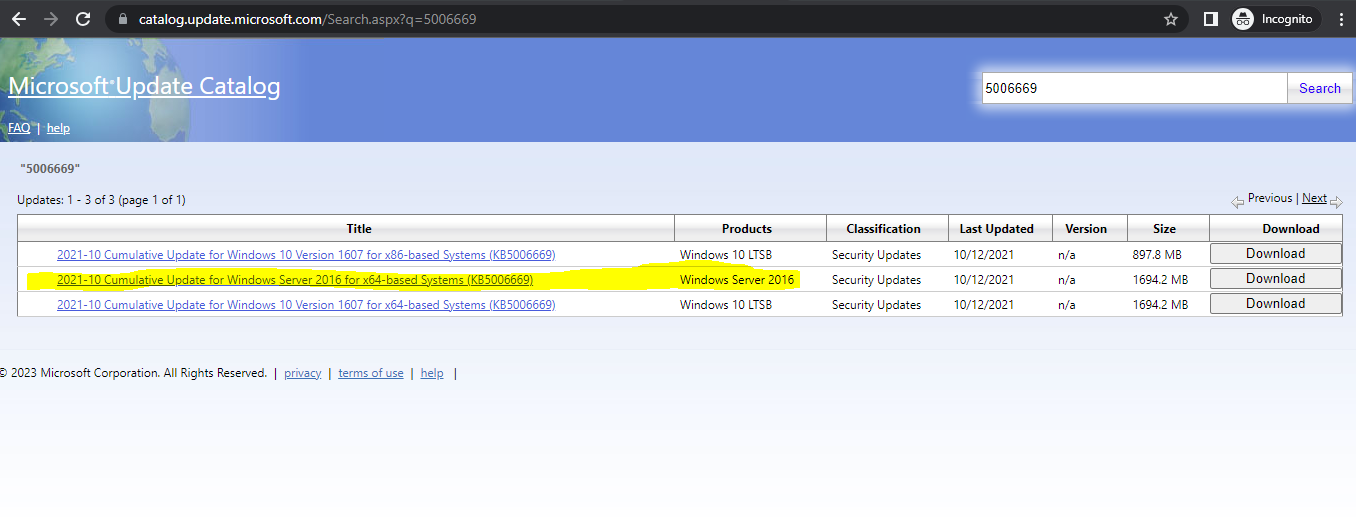Click the Previous page arrow icon
This screenshot has width=1356, height=517.
(x=1237, y=200)
